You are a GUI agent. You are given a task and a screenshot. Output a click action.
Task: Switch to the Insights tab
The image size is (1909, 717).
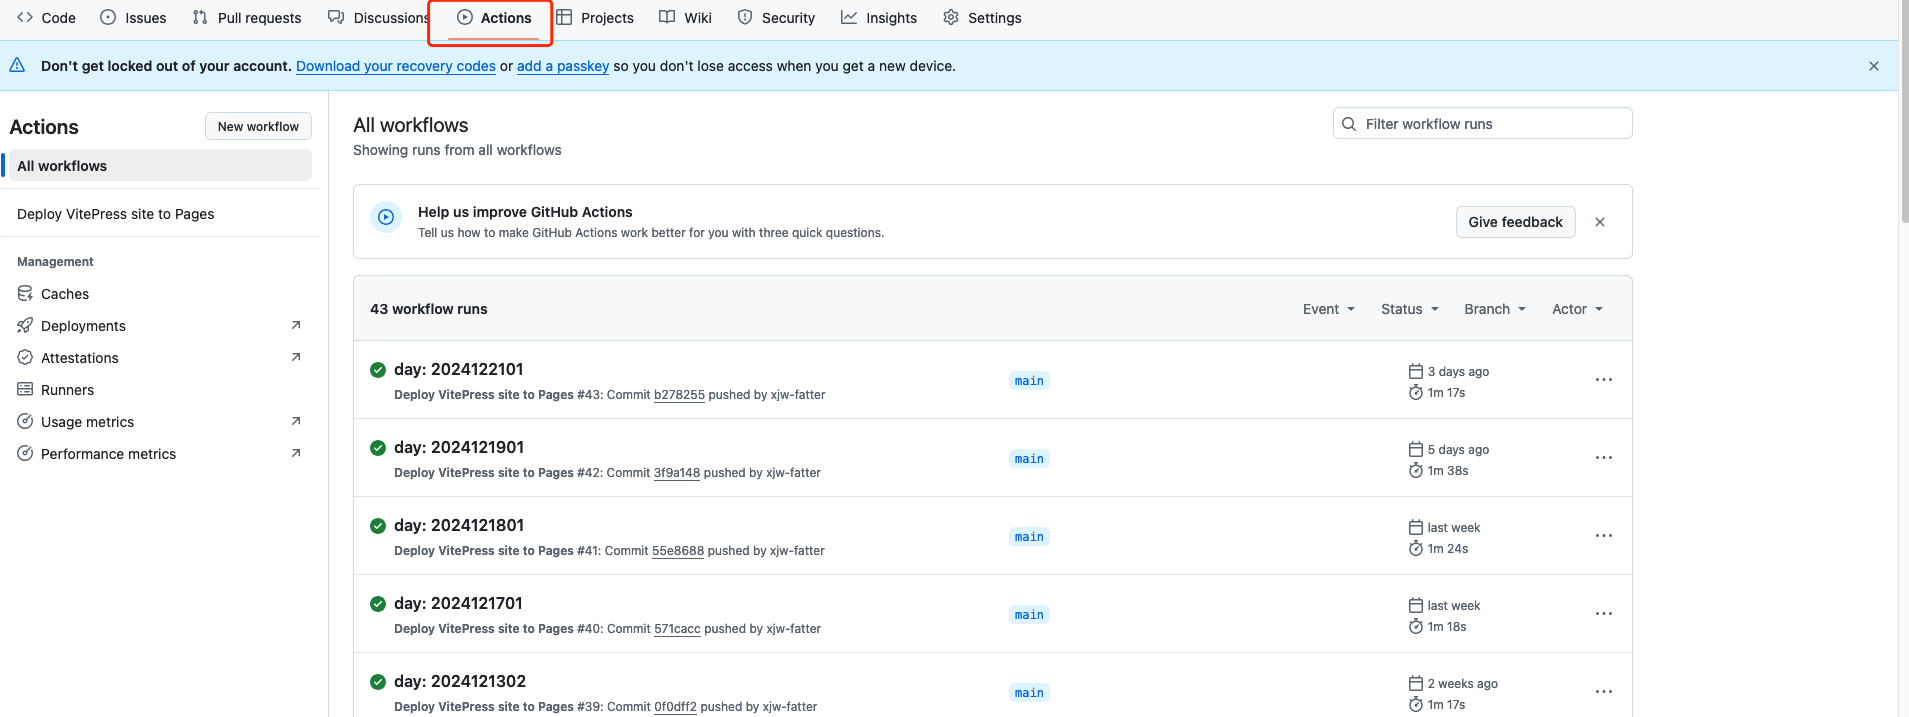(x=879, y=18)
